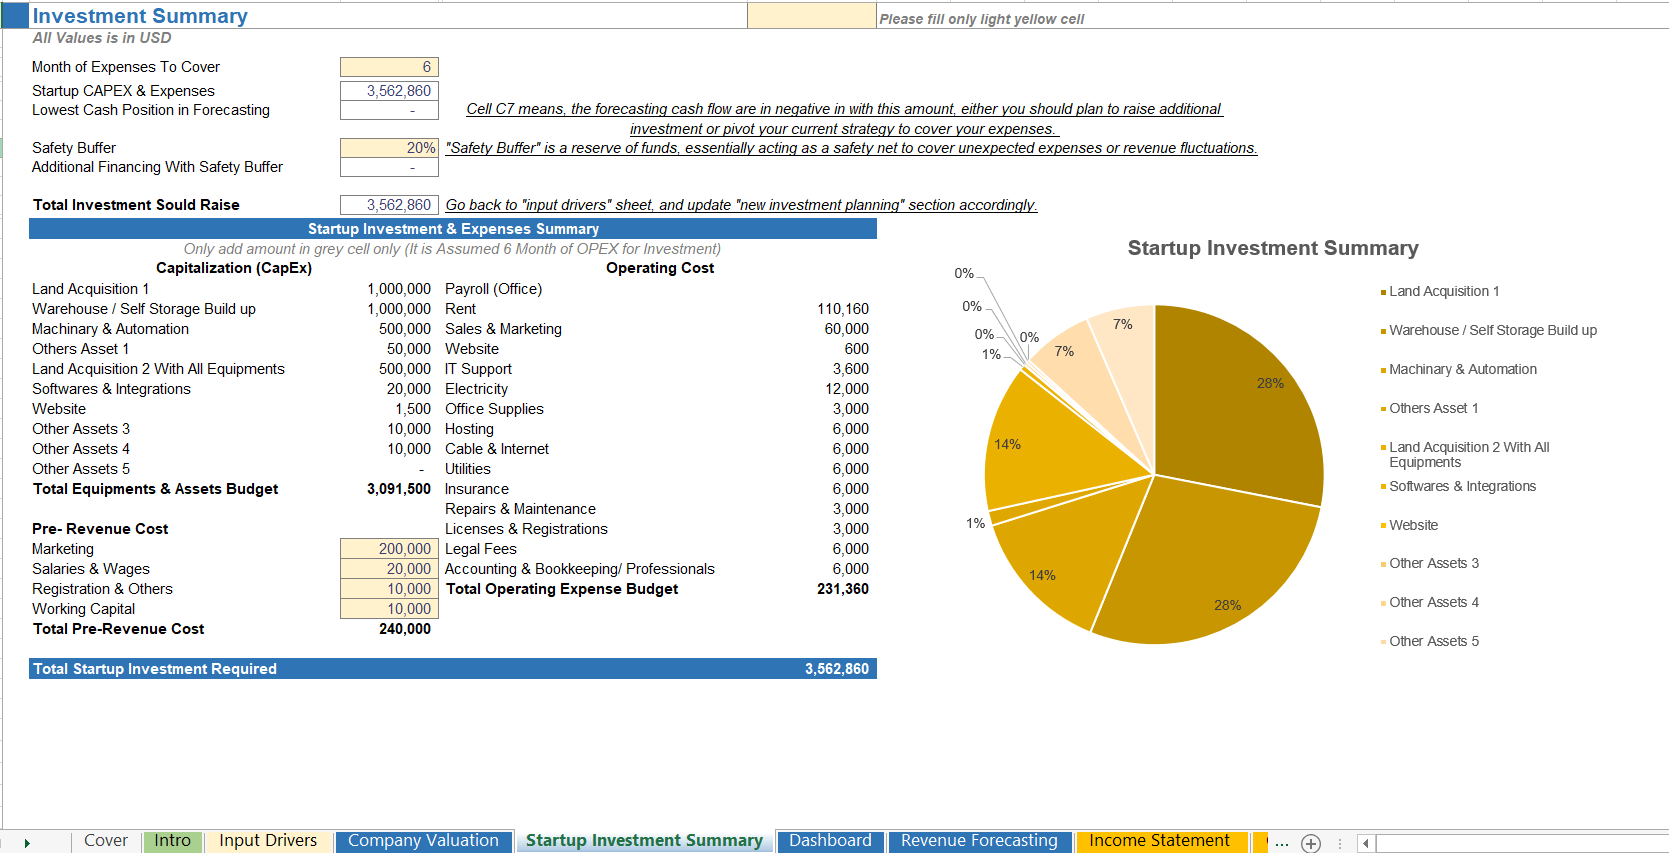This screenshot has width=1669, height=853.
Task: Select Month of Expenses To Cover cell
Action: point(389,67)
